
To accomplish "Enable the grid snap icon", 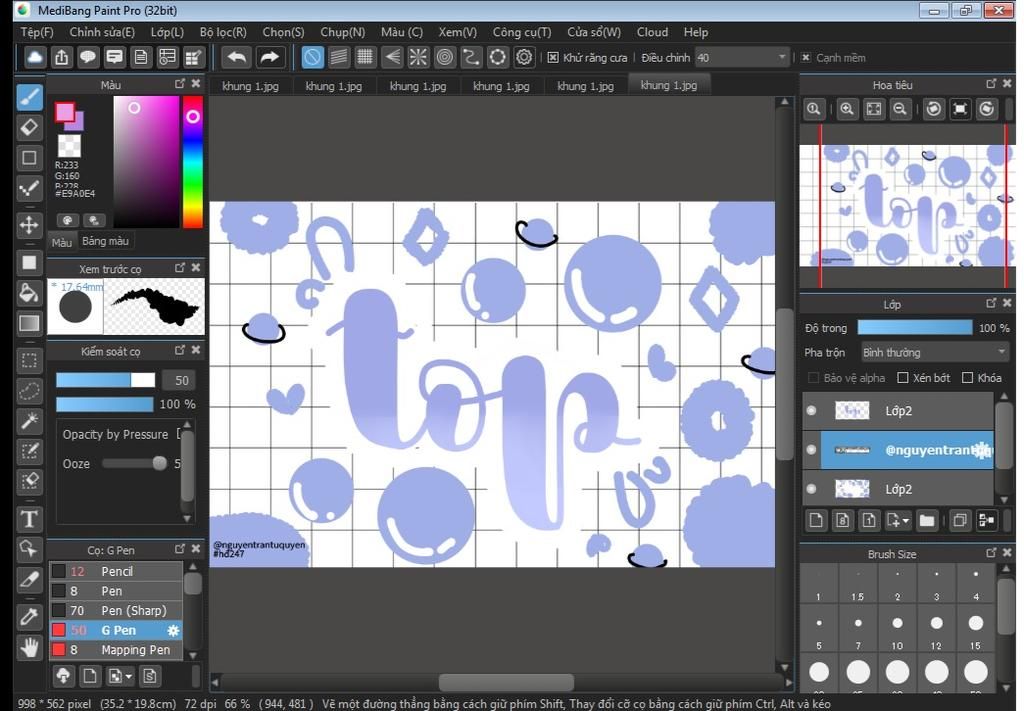I will (x=365, y=57).
